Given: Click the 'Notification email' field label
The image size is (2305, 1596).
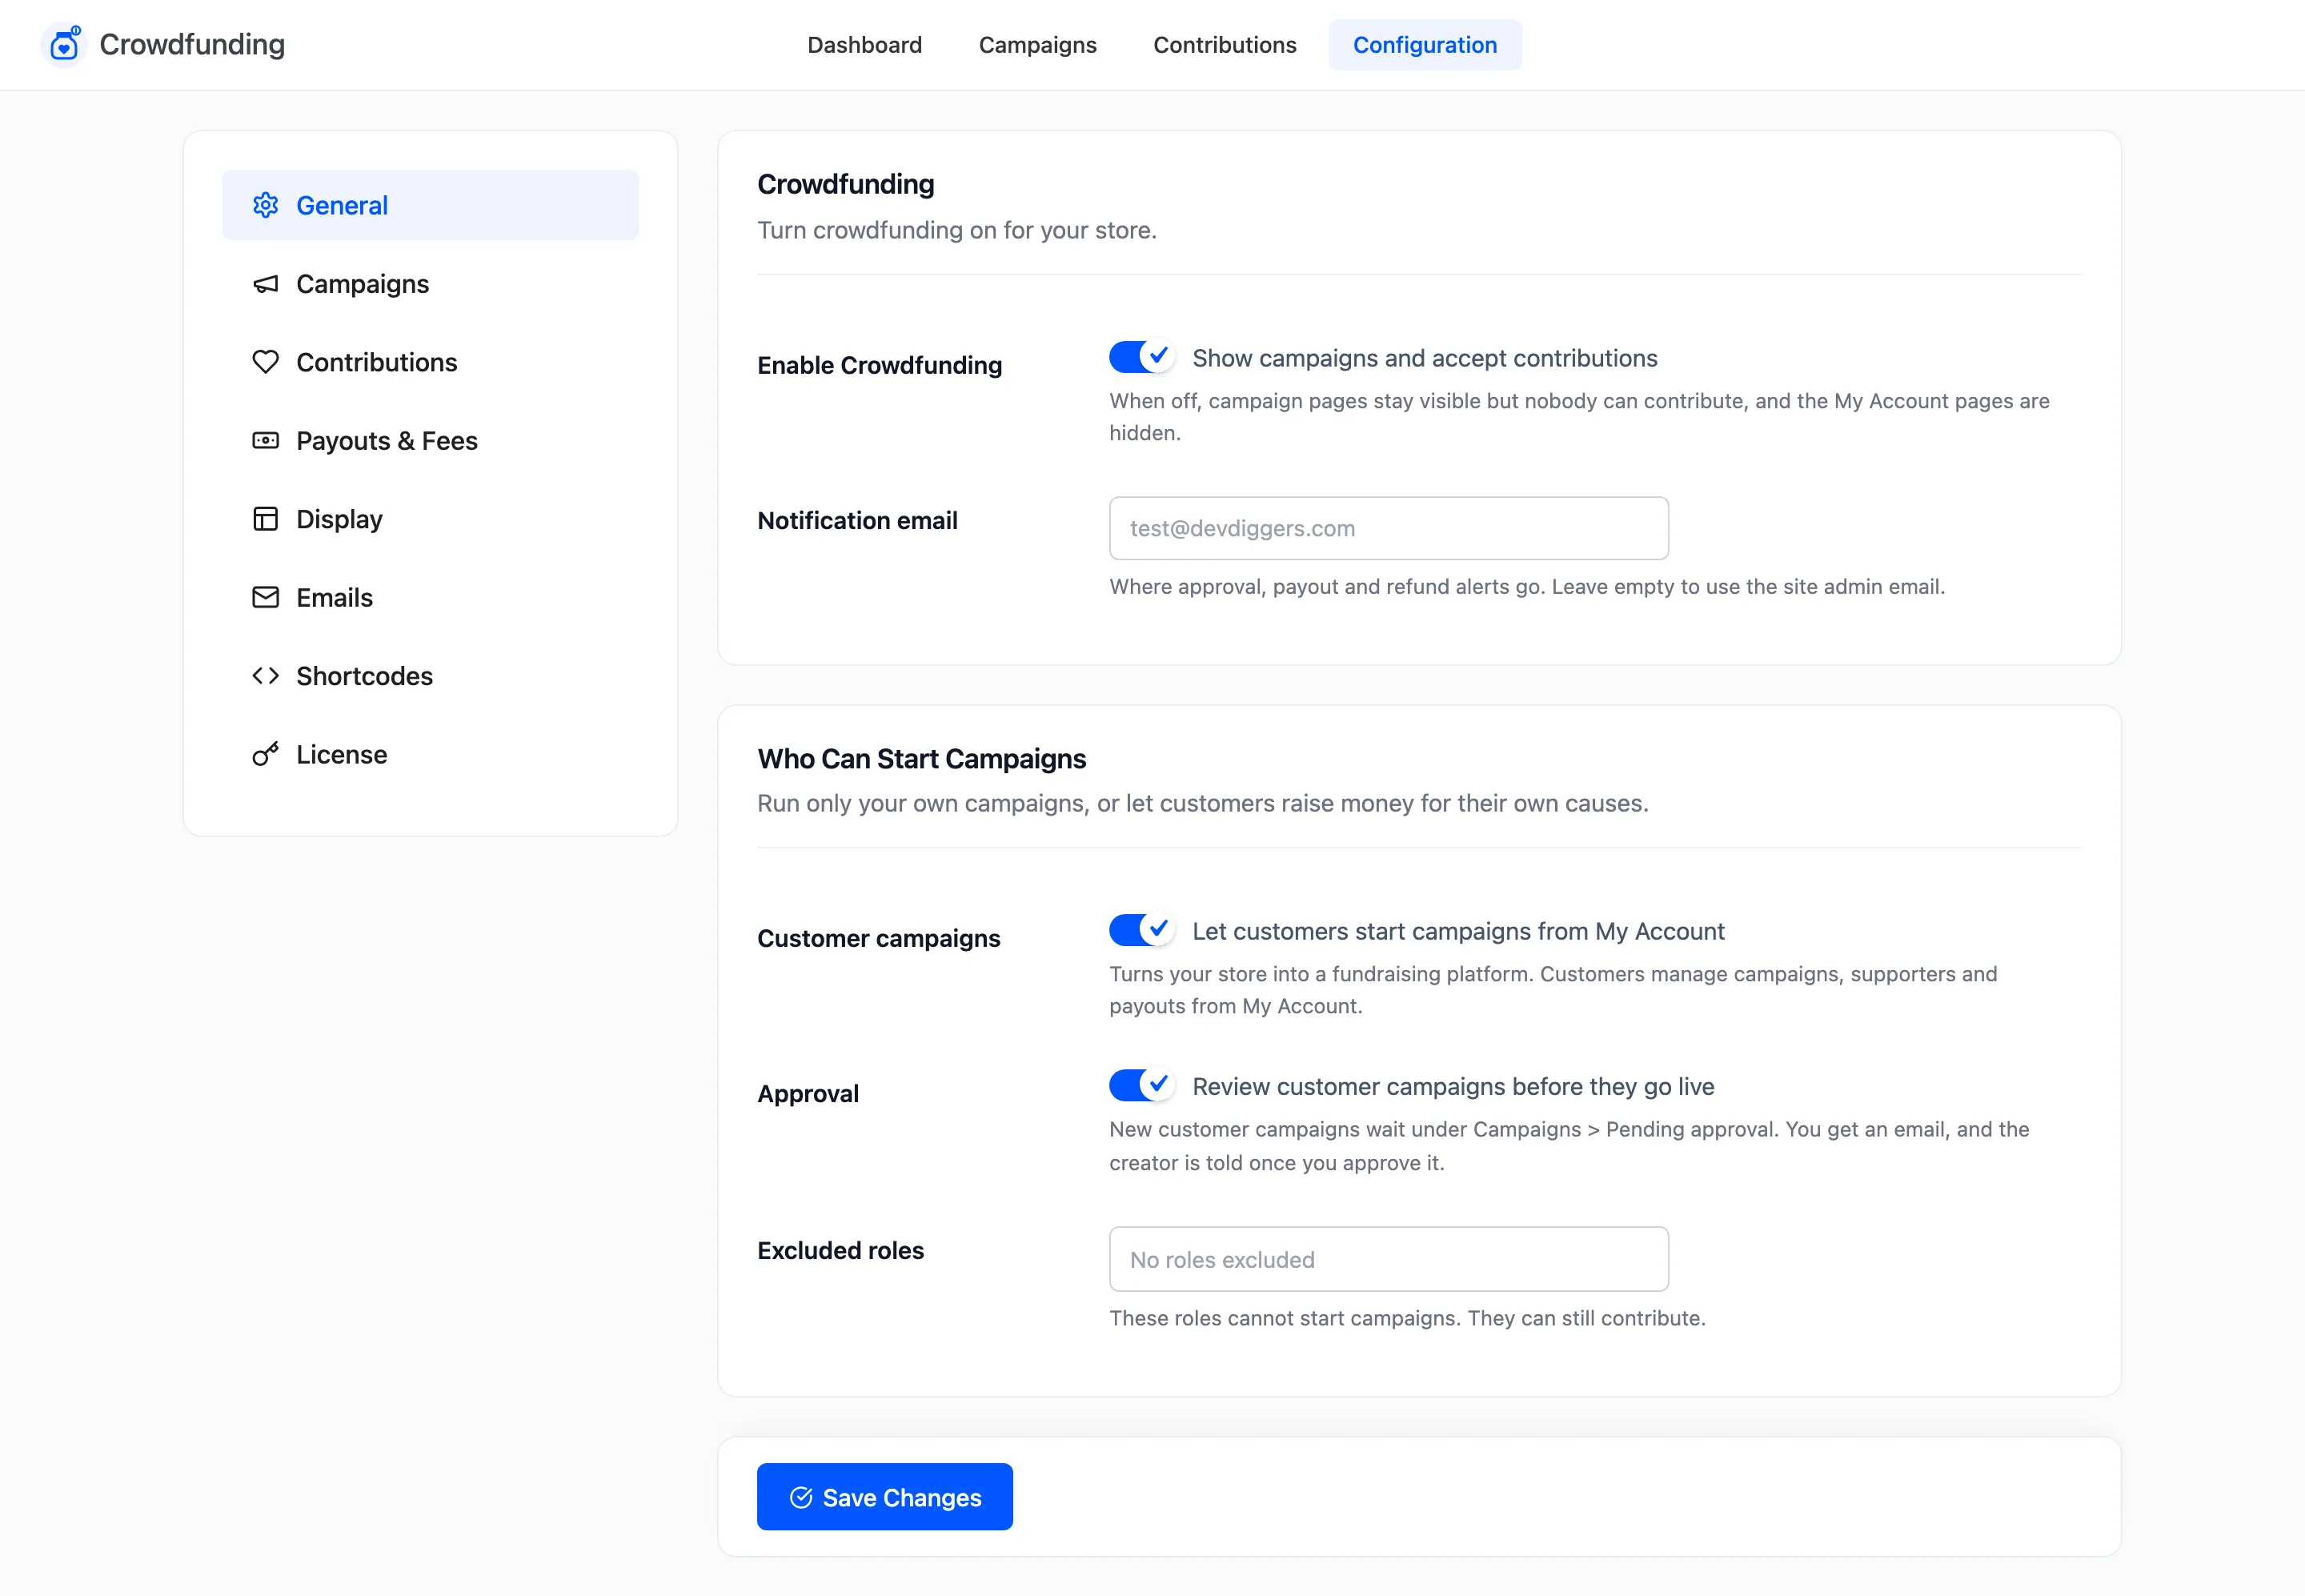Looking at the screenshot, I should (x=857, y=520).
